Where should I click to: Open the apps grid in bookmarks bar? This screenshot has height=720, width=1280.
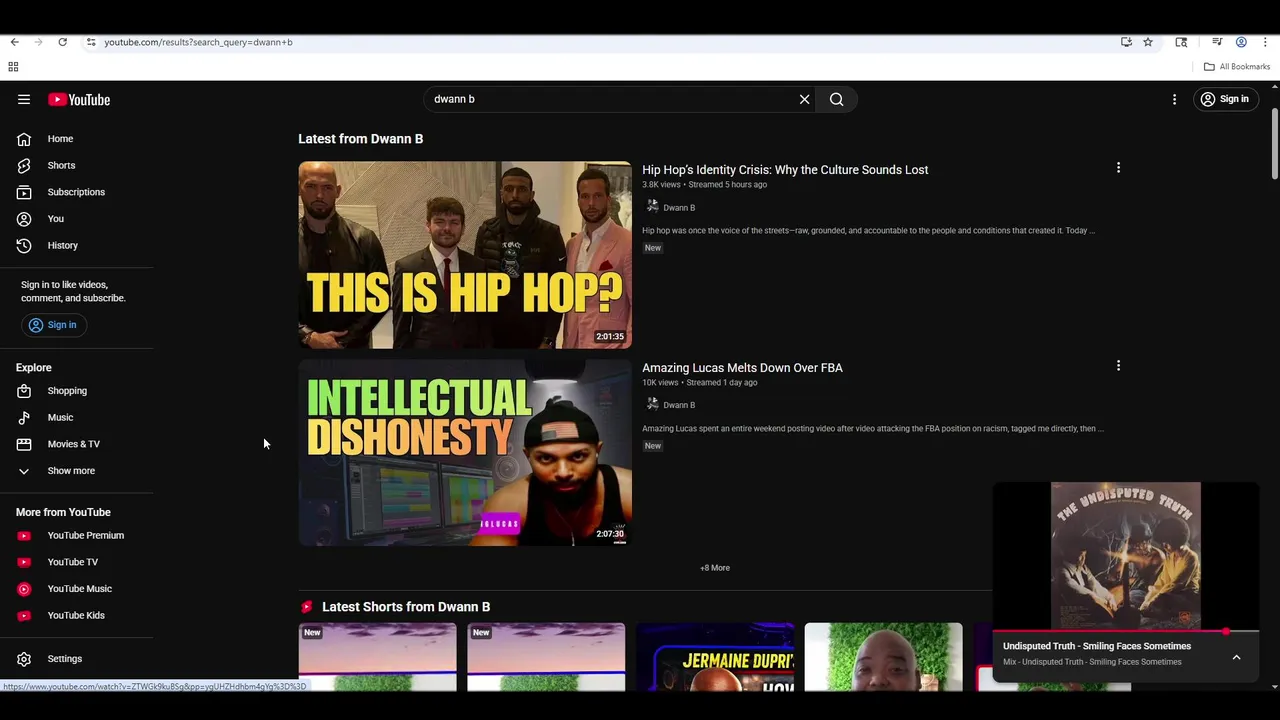click(x=13, y=67)
